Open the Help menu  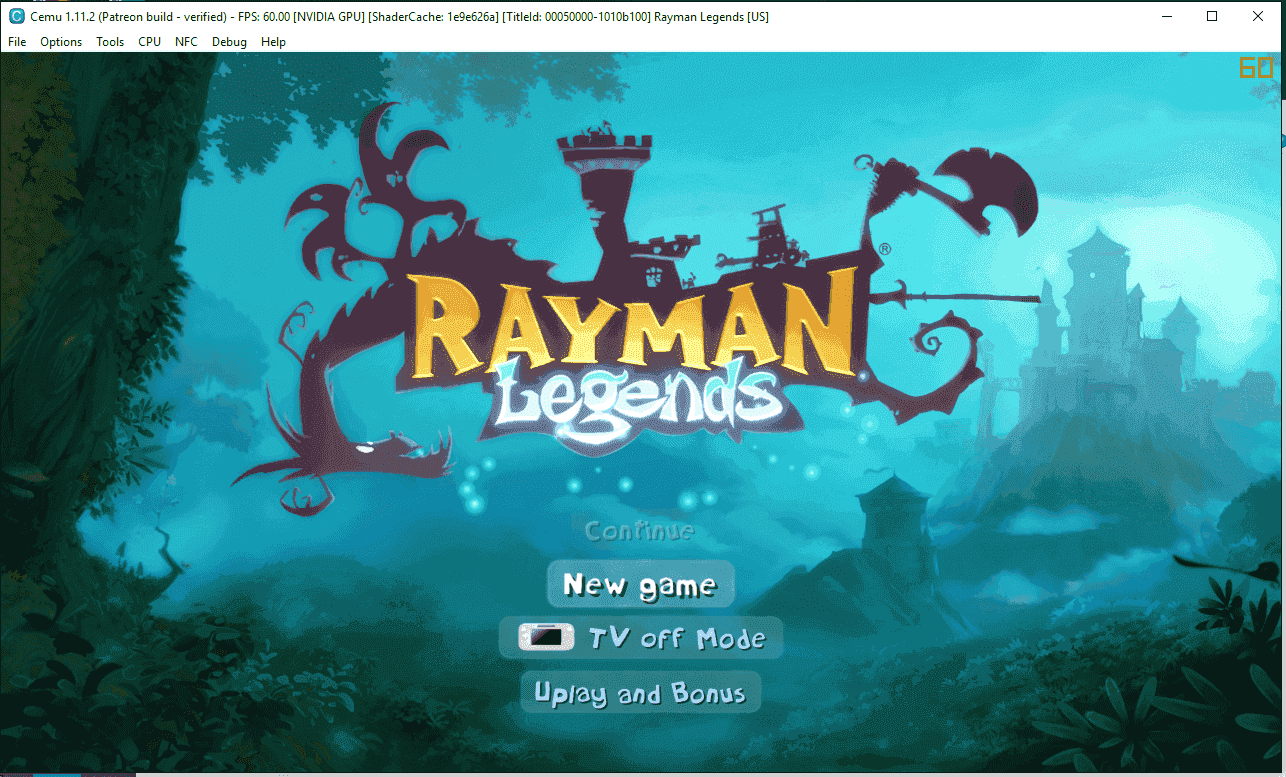click(273, 42)
